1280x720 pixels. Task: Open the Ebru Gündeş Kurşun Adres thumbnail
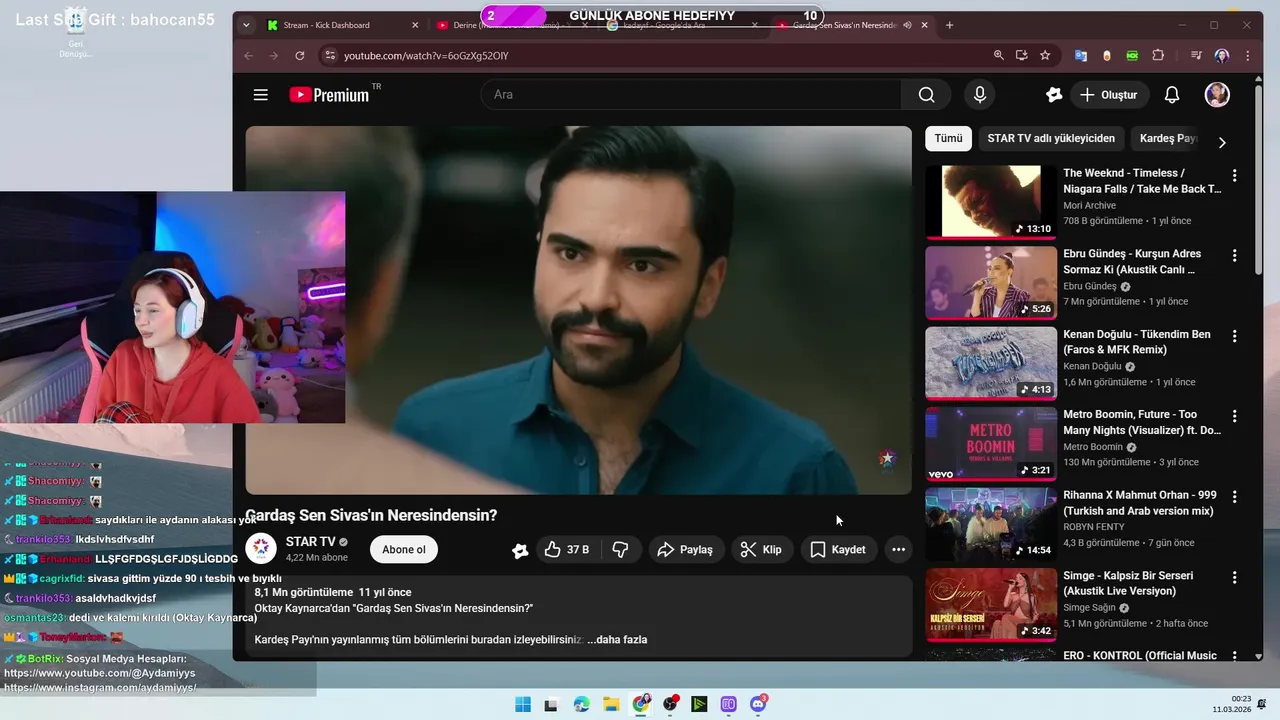[990, 283]
